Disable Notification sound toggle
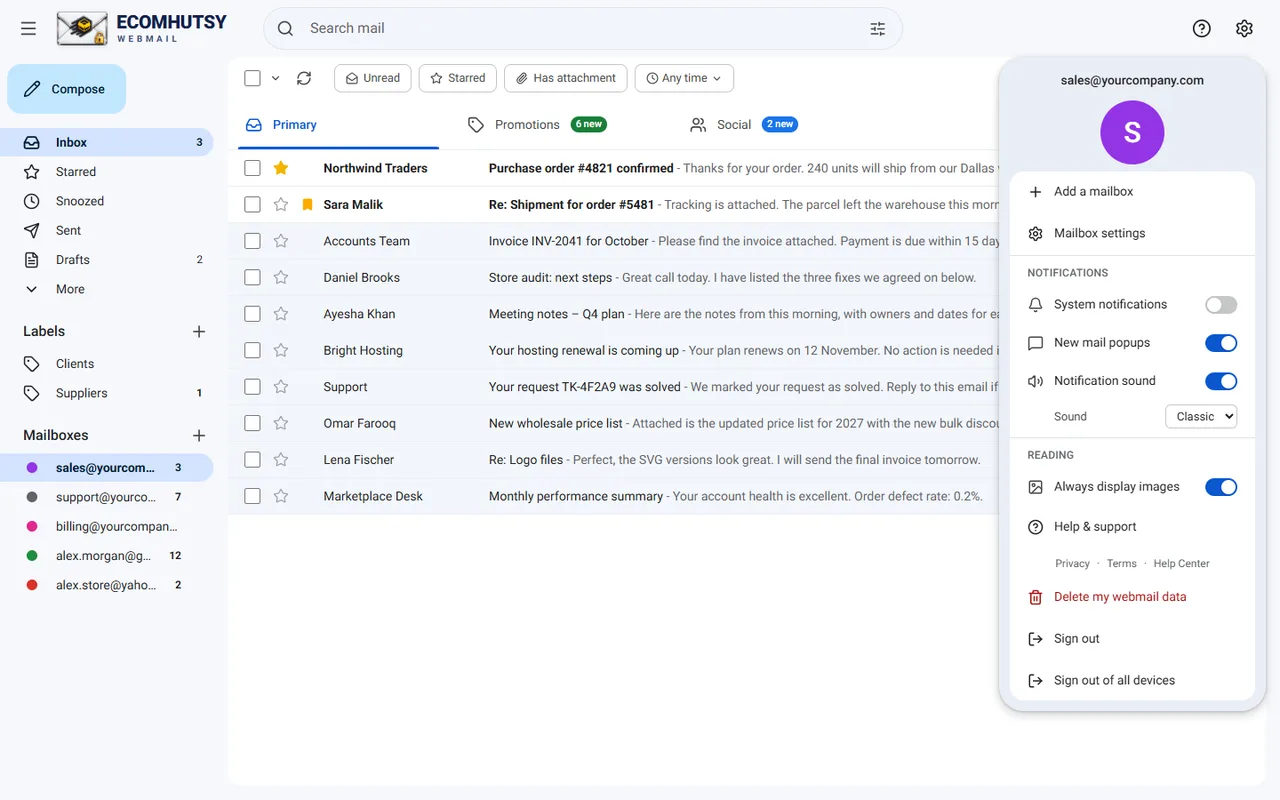 click(x=1221, y=381)
